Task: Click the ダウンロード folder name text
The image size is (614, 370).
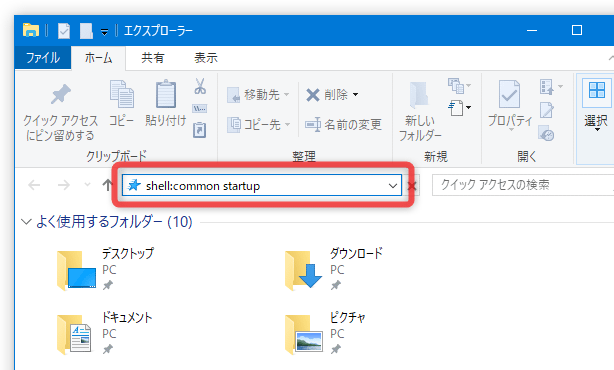Action: coord(356,253)
